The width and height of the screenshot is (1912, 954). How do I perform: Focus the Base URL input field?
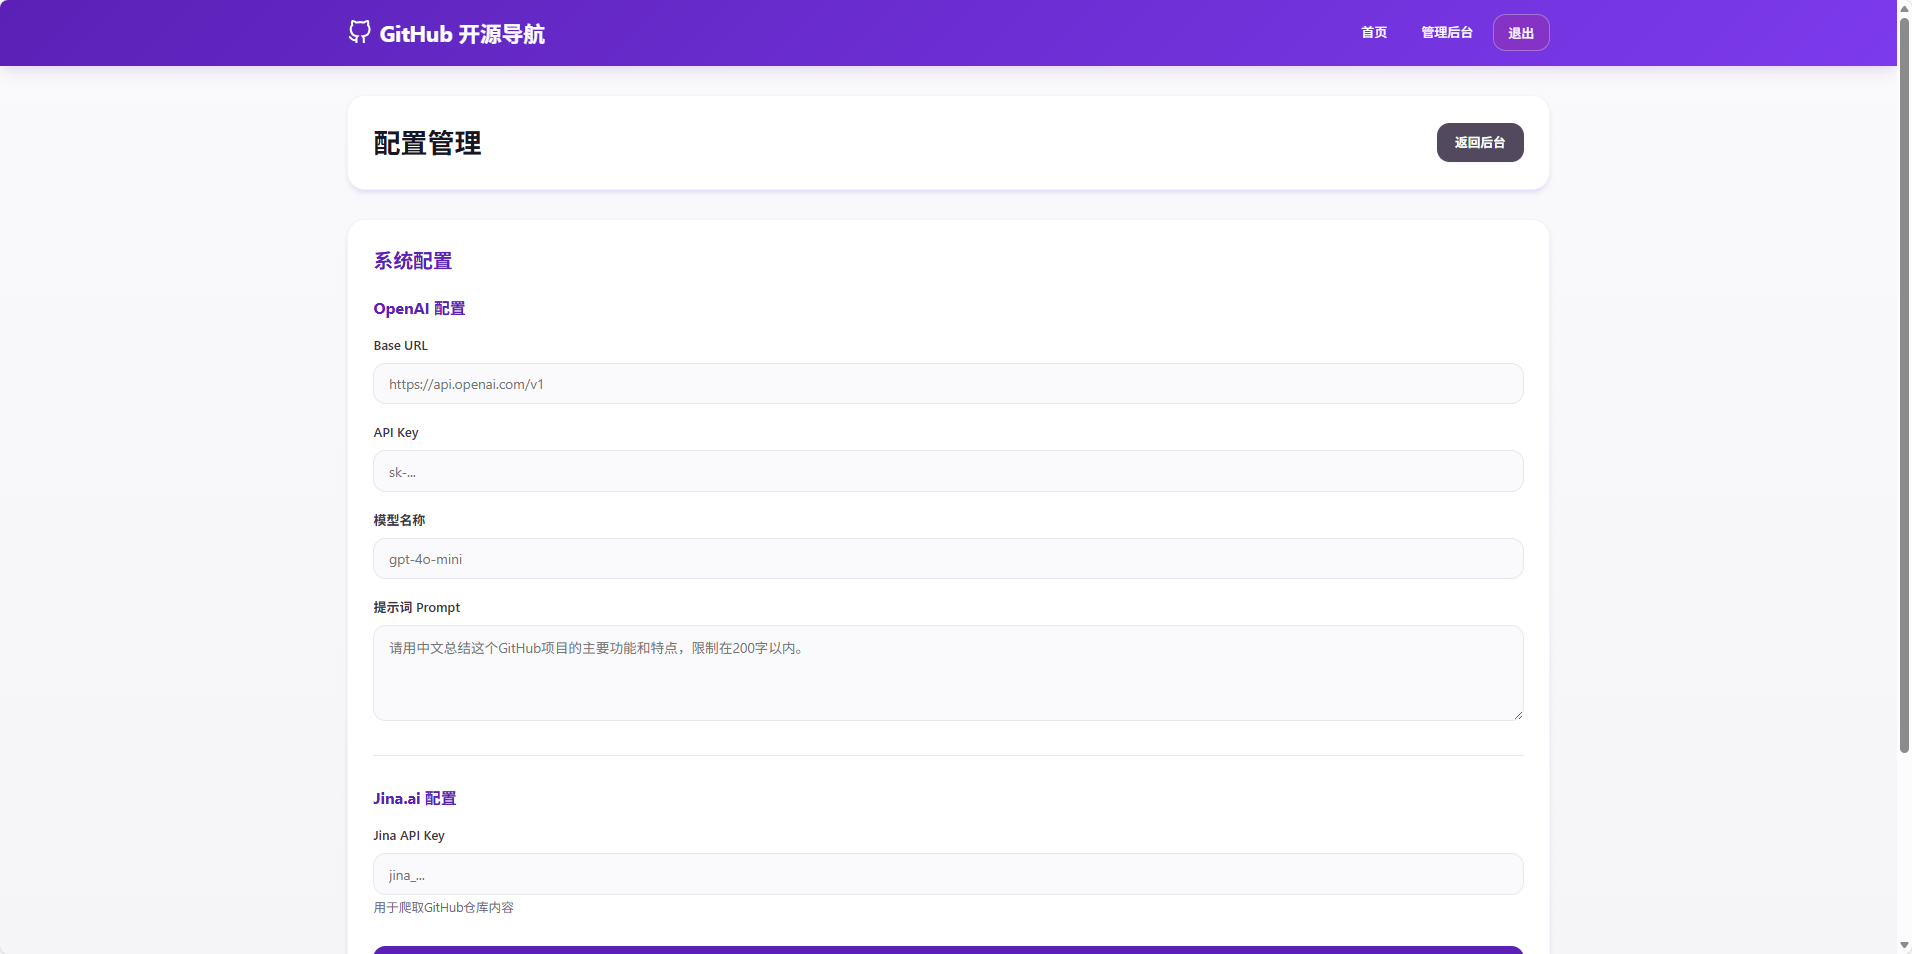947,384
